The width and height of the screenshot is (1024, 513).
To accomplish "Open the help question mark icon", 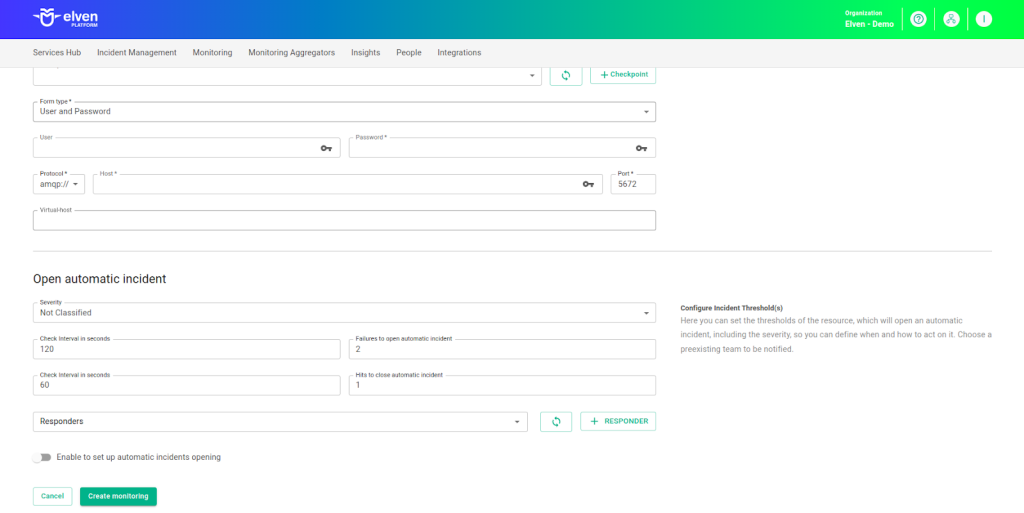I will (918, 19).
